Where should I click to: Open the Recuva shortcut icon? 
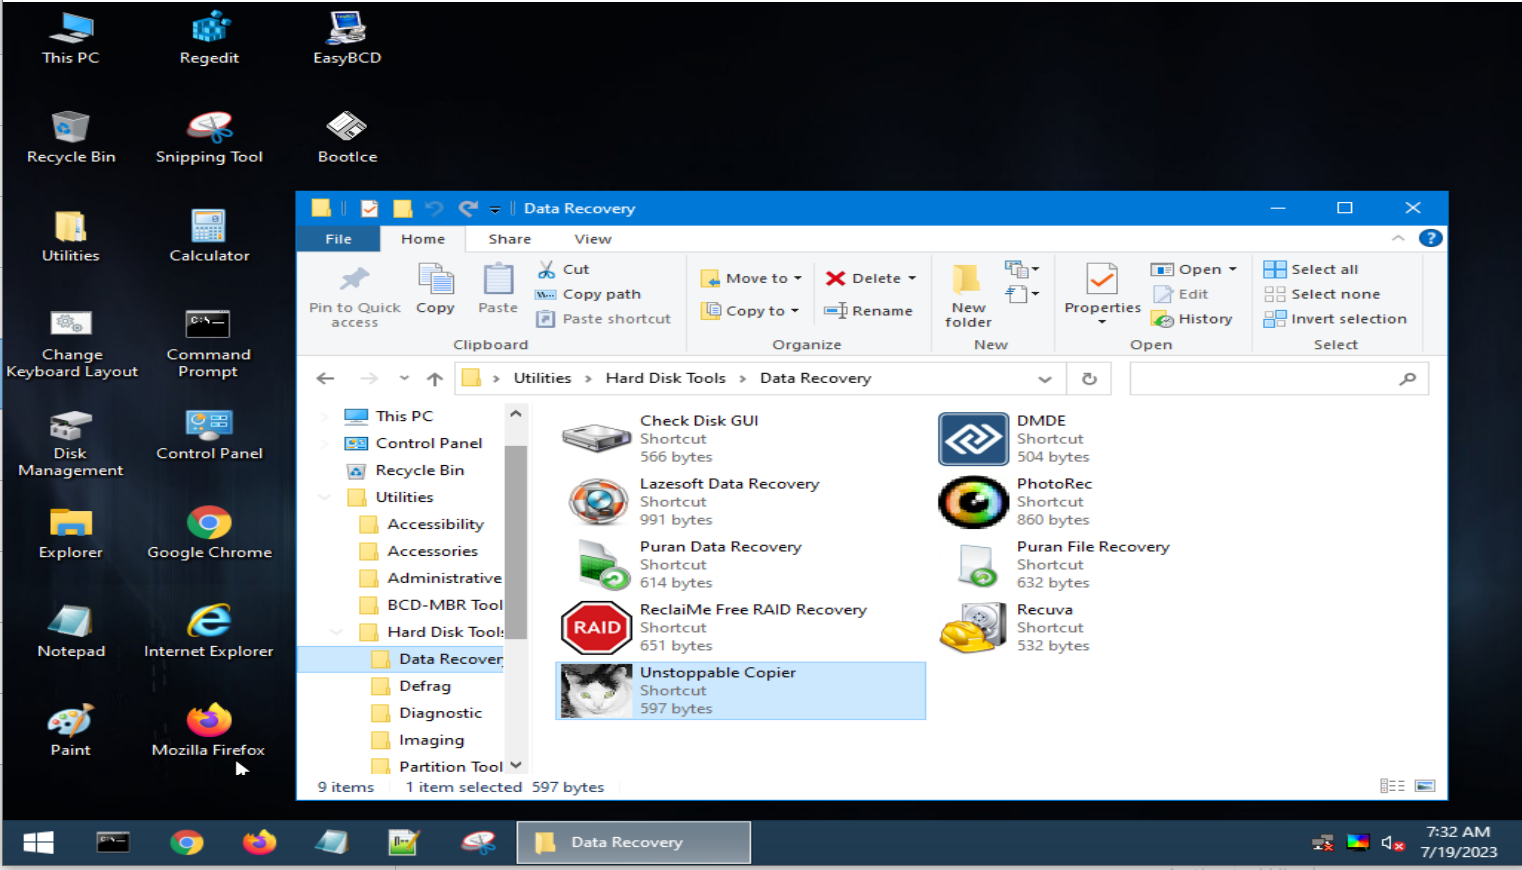[973, 628]
